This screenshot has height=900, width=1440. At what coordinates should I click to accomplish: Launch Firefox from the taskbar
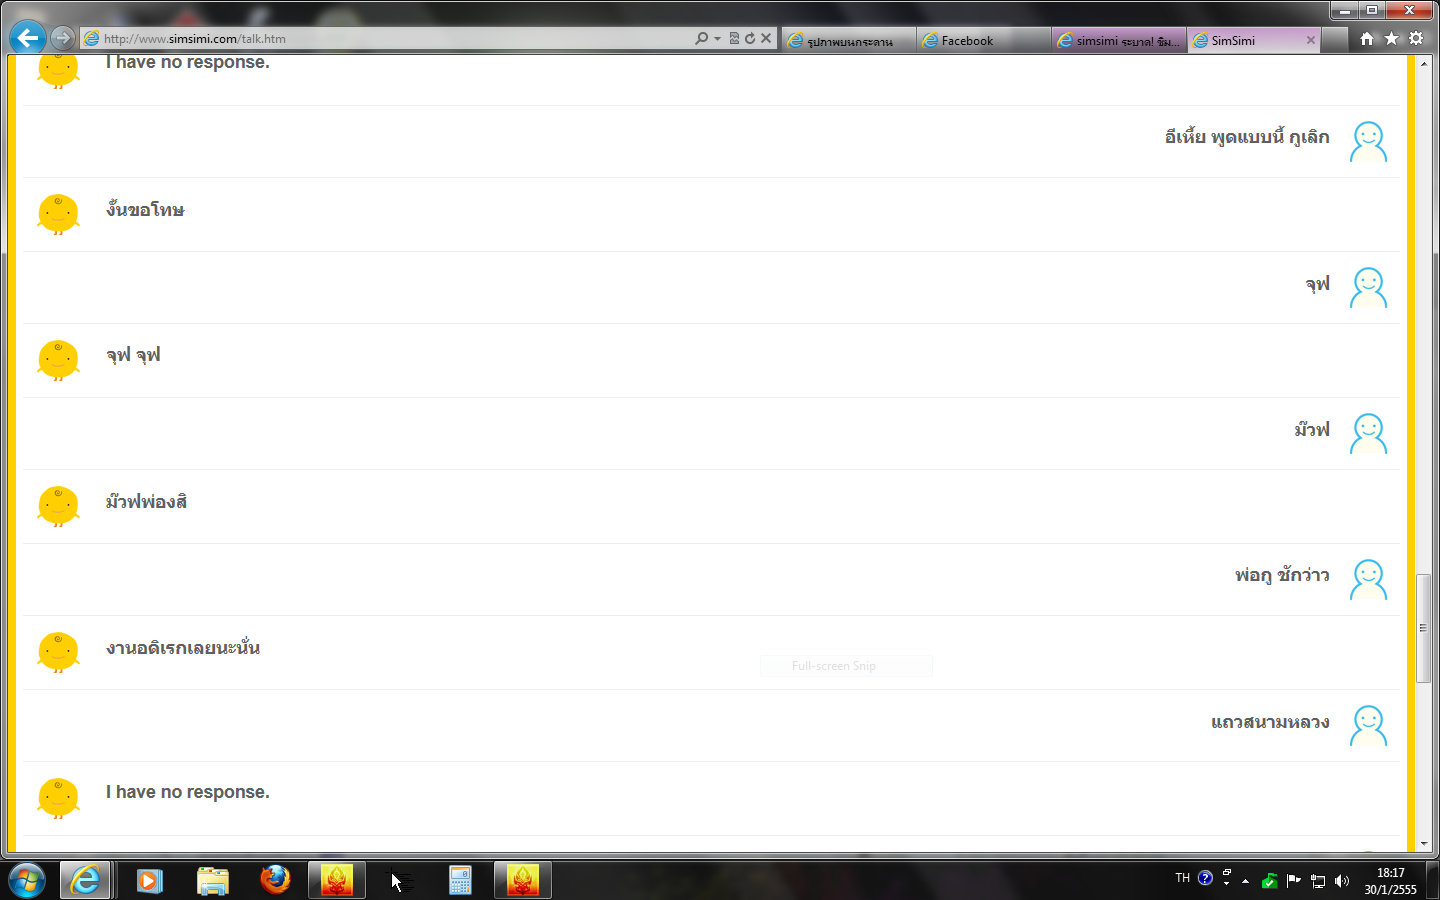274,880
